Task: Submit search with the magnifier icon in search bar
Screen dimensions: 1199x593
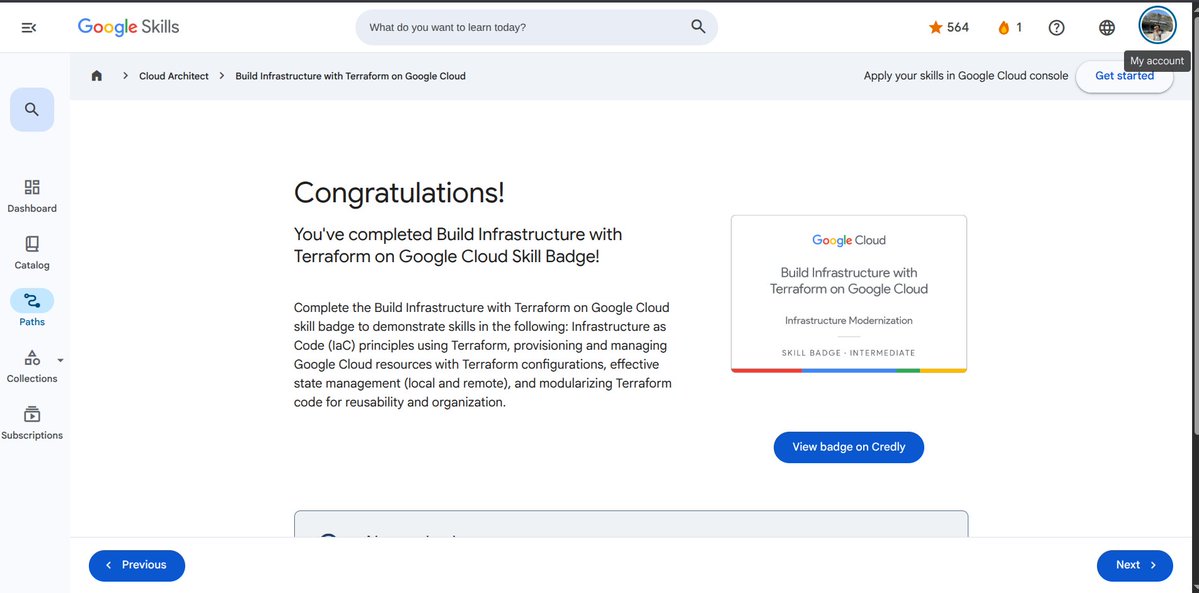Action: coord(697,27)
